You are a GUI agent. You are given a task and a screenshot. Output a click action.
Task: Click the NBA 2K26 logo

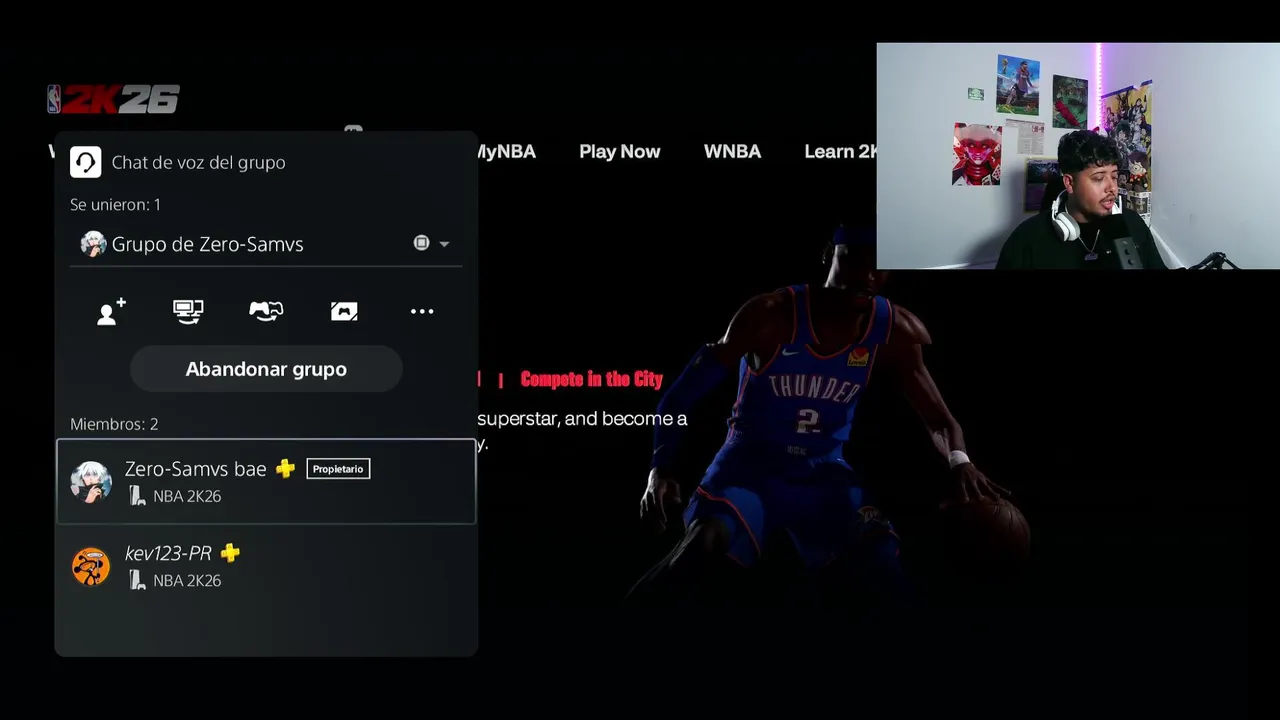pyautogui.click(x=113, y=99)
